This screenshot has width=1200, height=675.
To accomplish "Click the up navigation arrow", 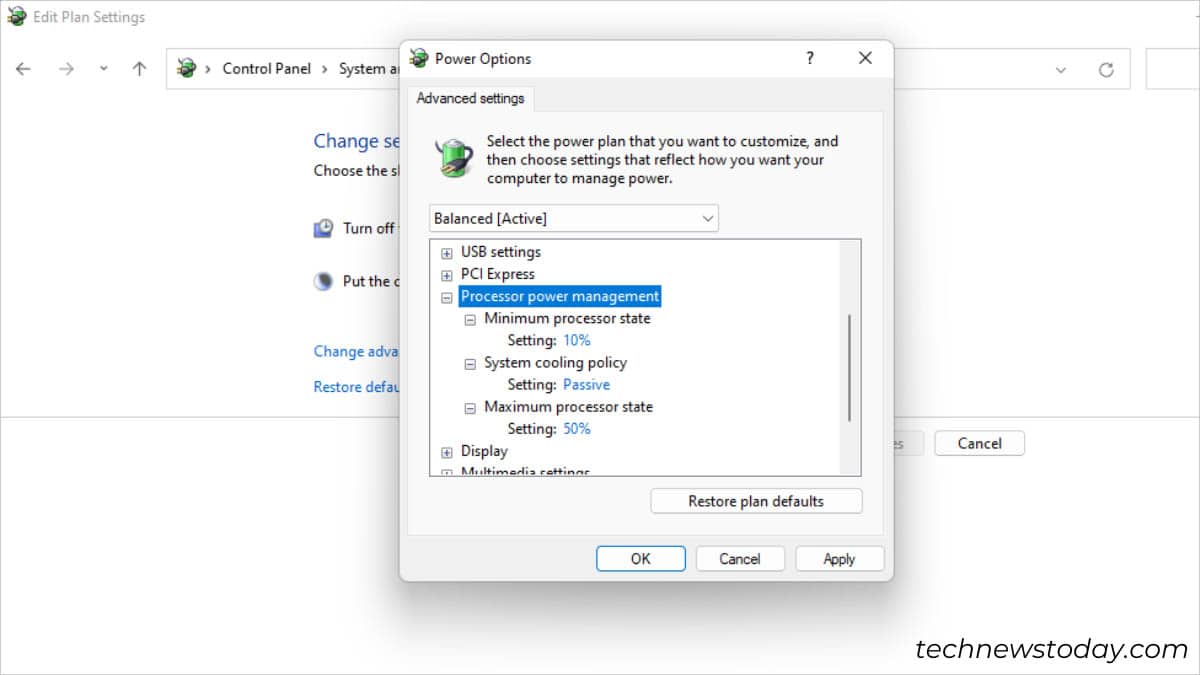I will tap(137, 68).
